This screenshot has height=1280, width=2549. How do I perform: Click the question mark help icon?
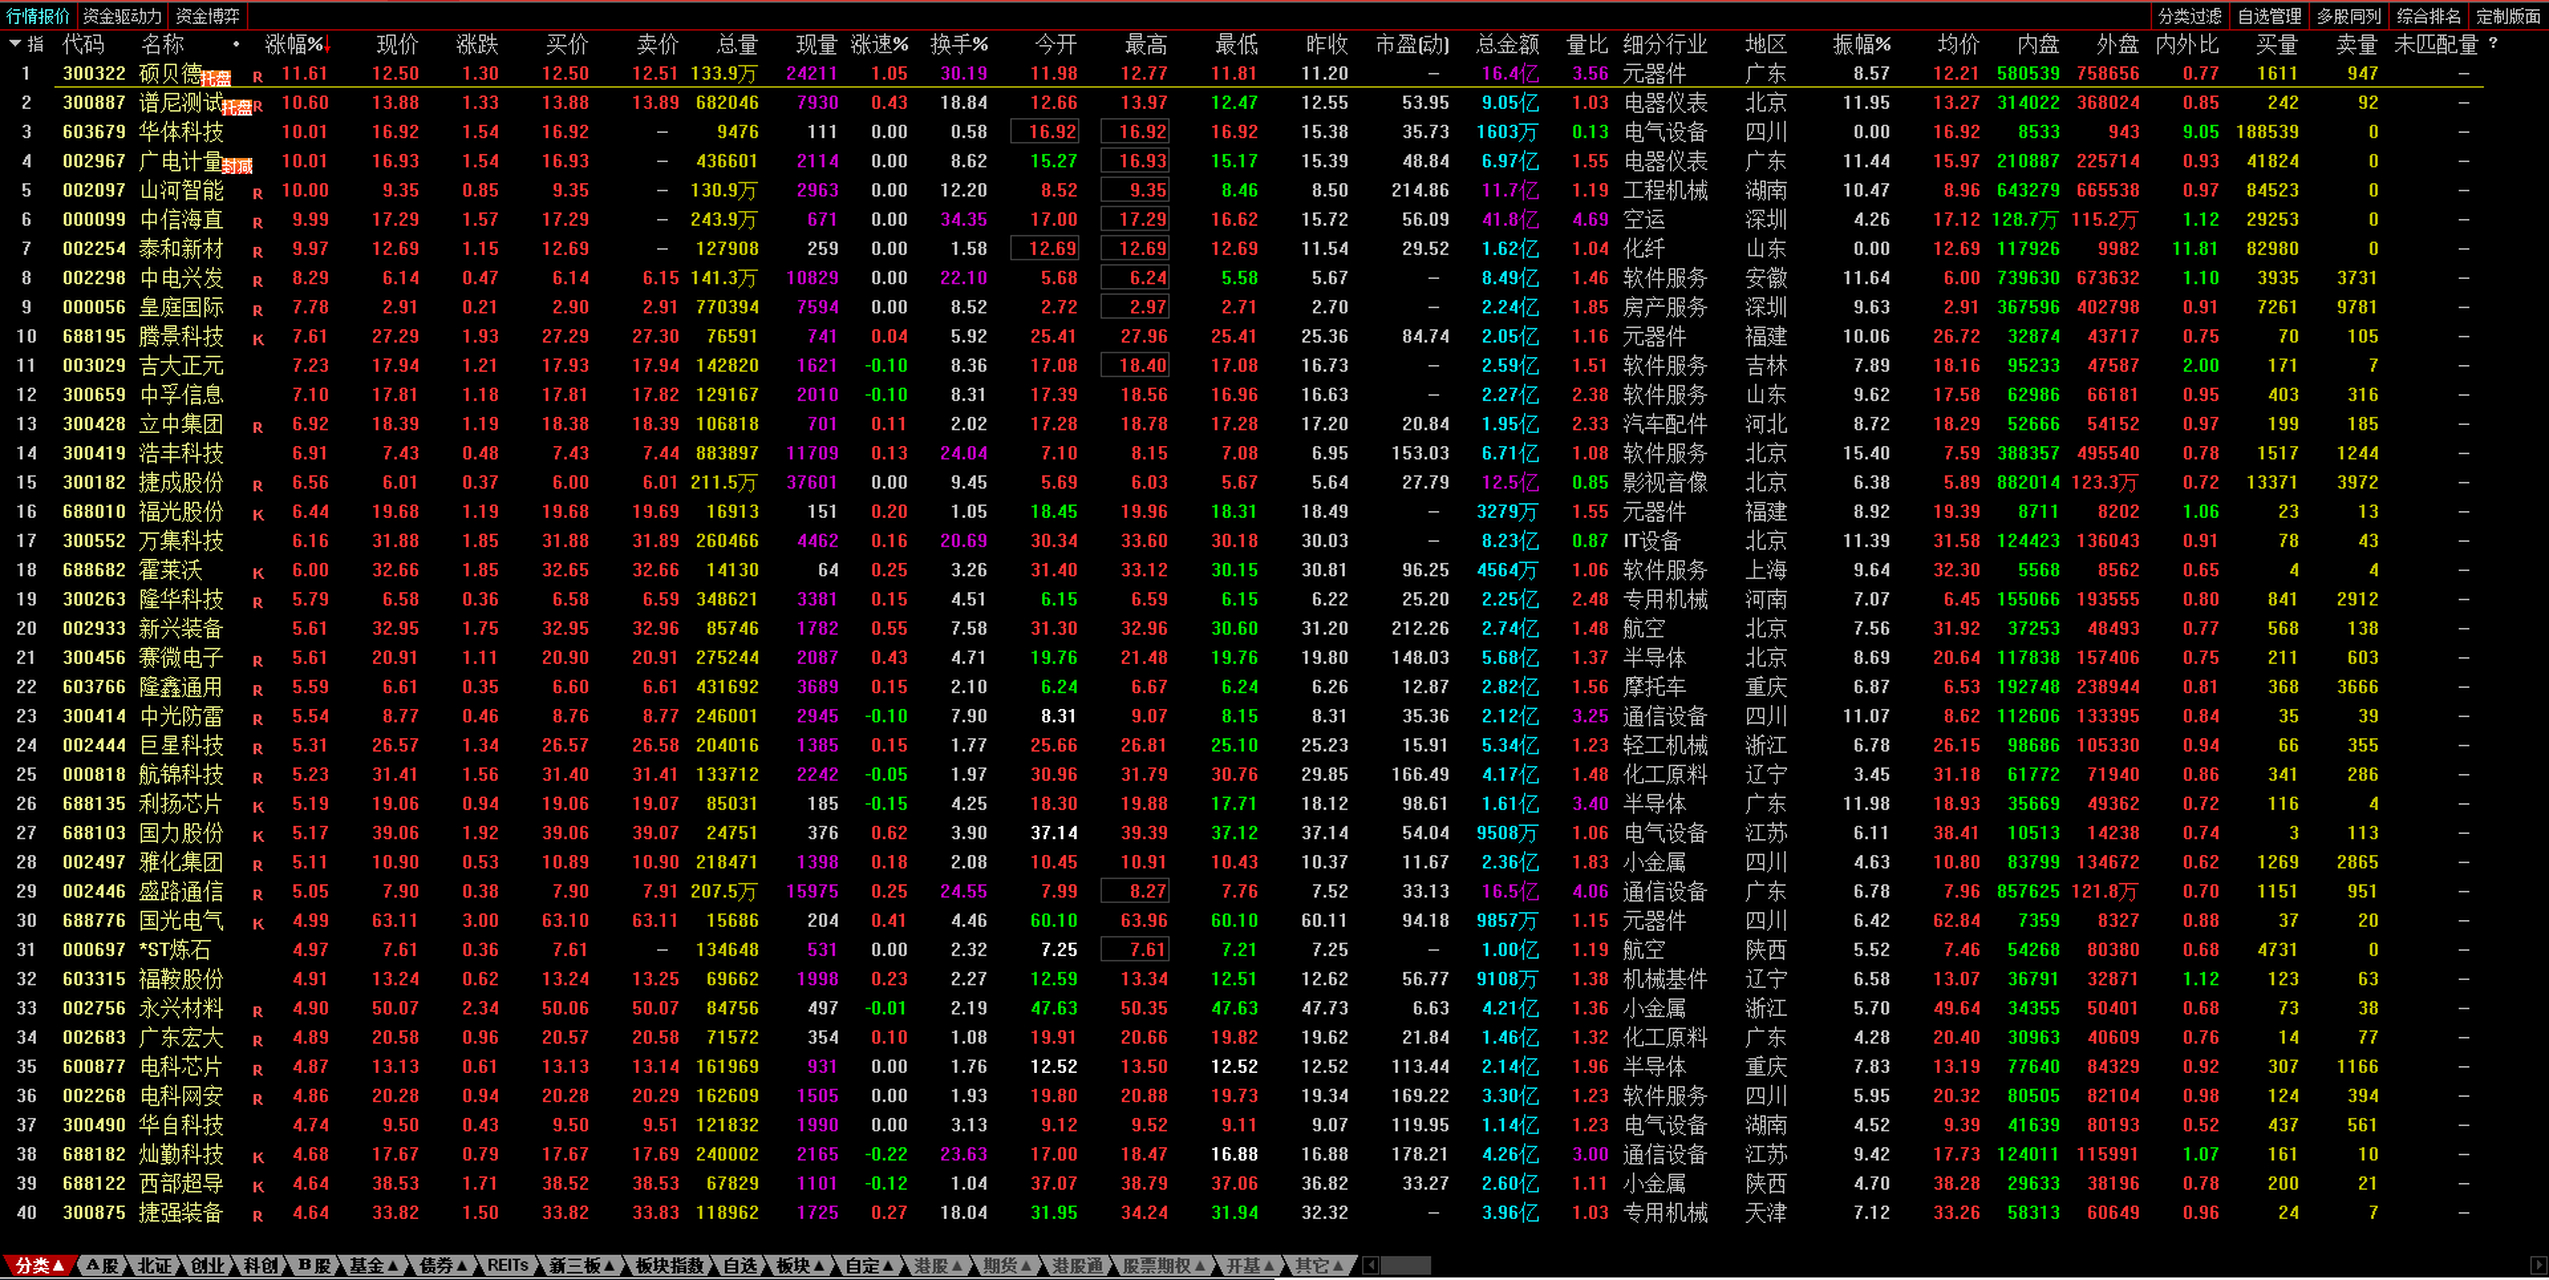(x=2493, y=44)
